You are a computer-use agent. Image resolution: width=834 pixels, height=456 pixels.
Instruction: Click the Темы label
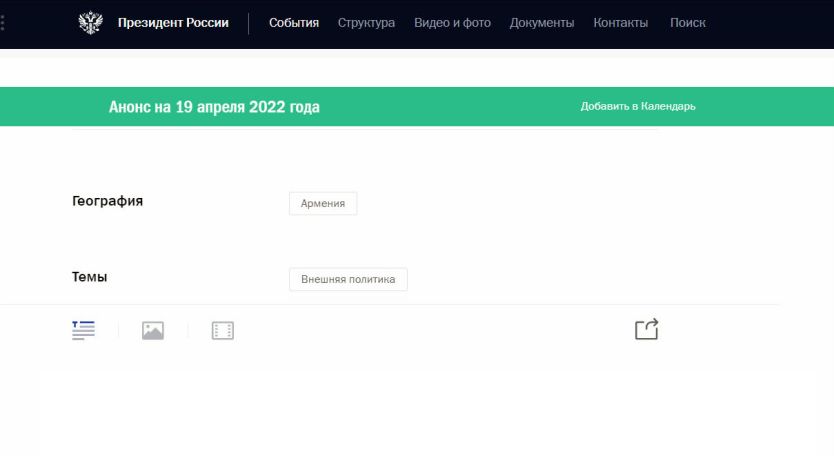point(89,277)
